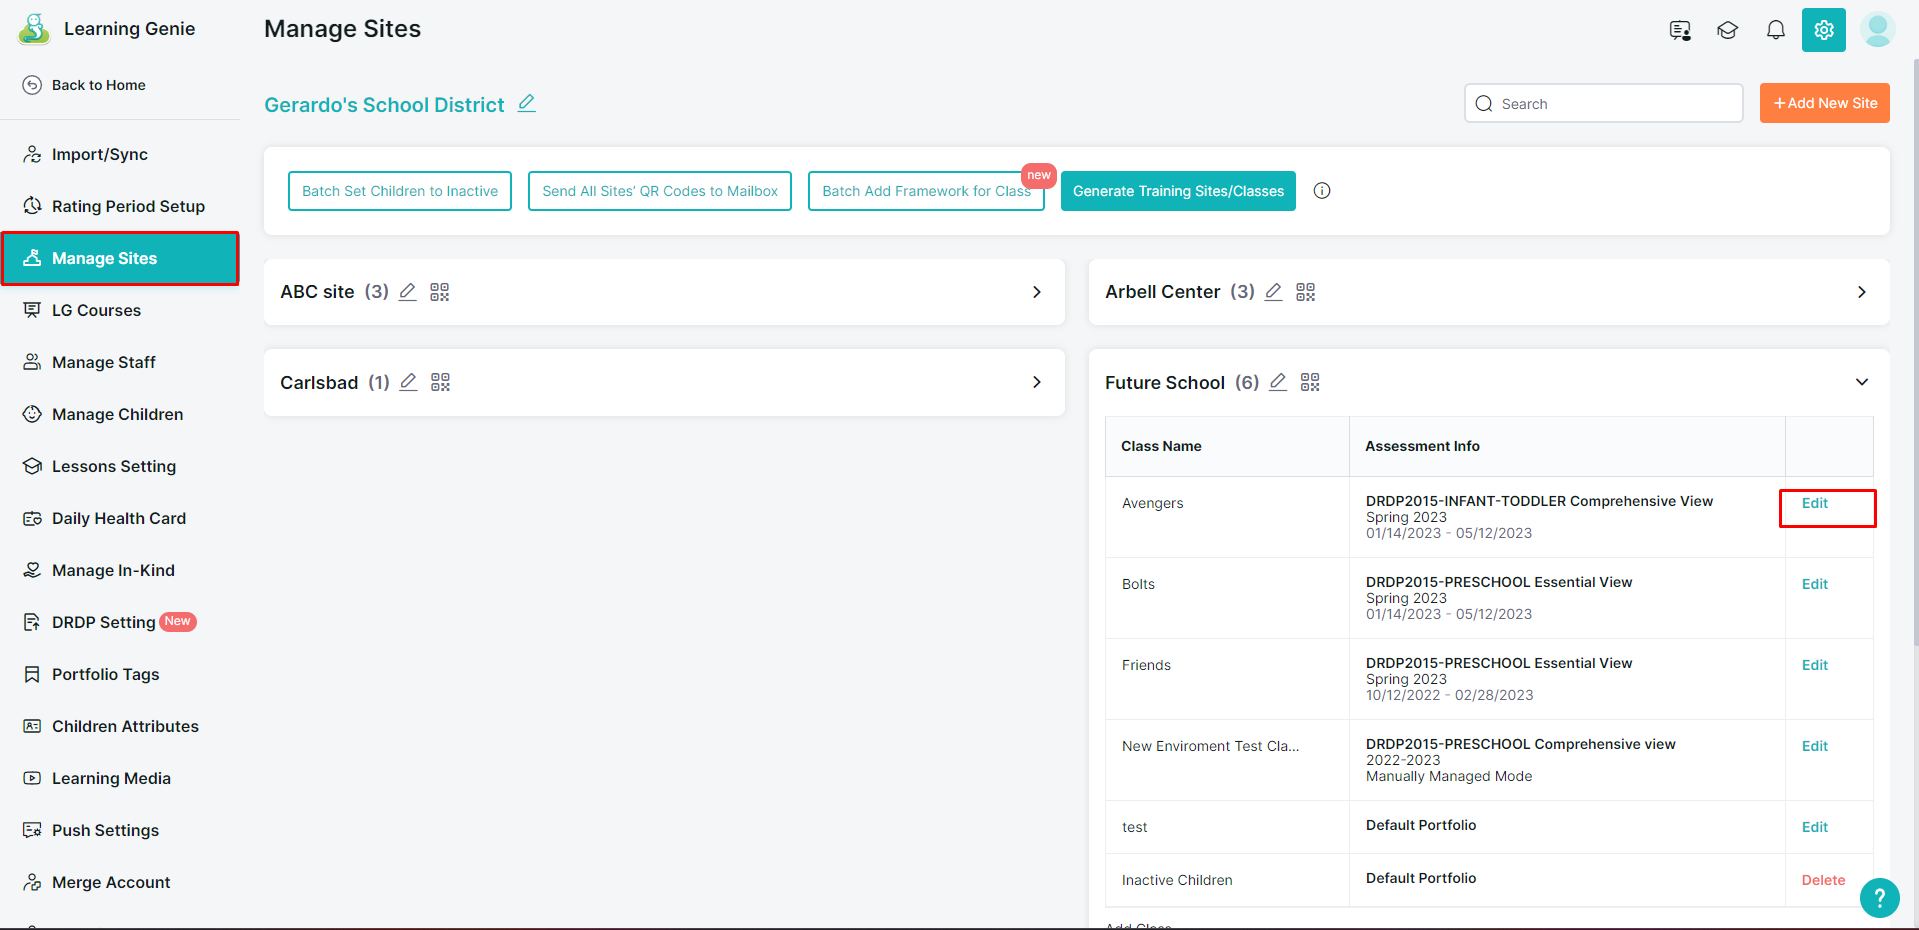Screen dimensions: 1919x930
Task: Click DRDP2015-INFANT-TODDLER Comprehensive View text
Action: [x=1539, y=501]
